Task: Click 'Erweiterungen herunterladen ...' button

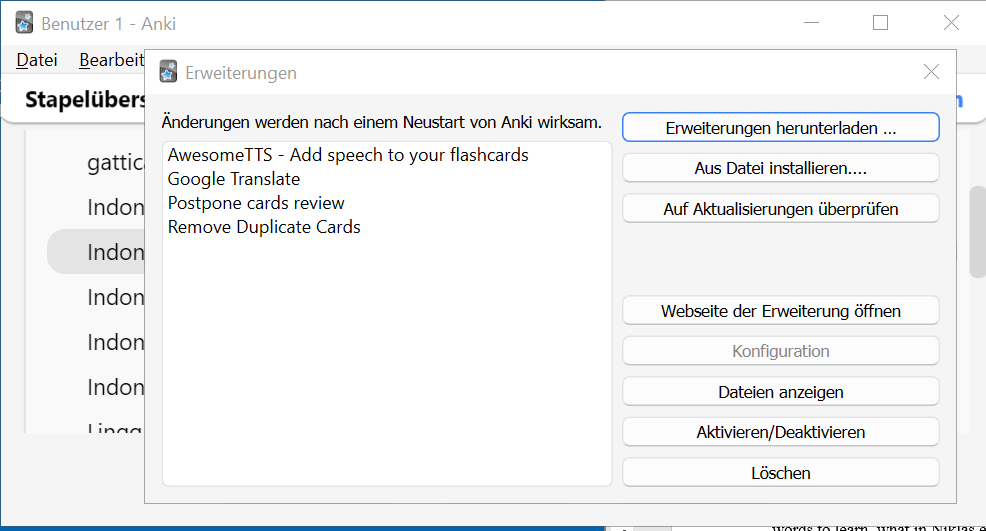Action: (x=780, y=128)
